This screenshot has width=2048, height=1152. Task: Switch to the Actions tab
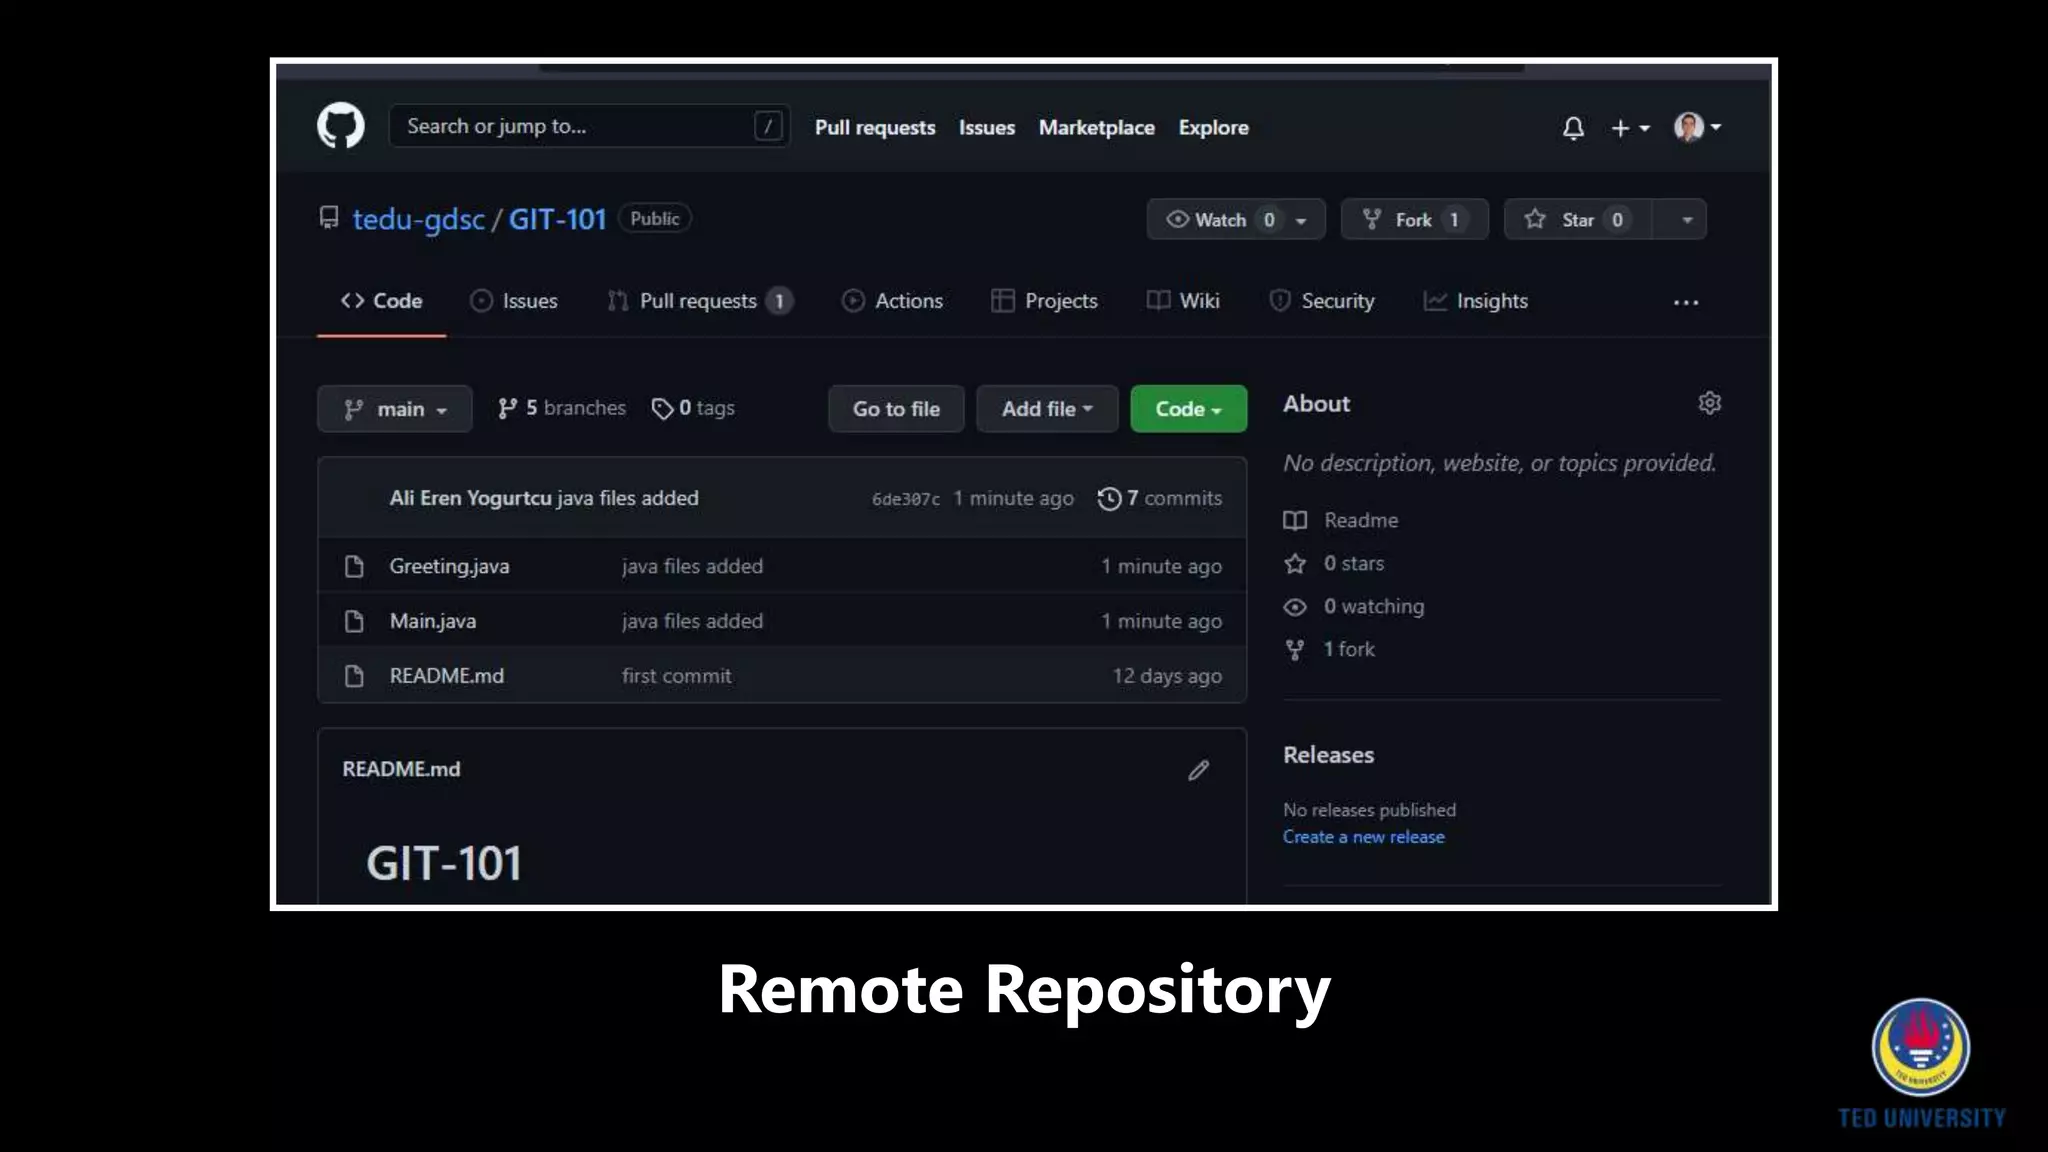coord(892,301)
